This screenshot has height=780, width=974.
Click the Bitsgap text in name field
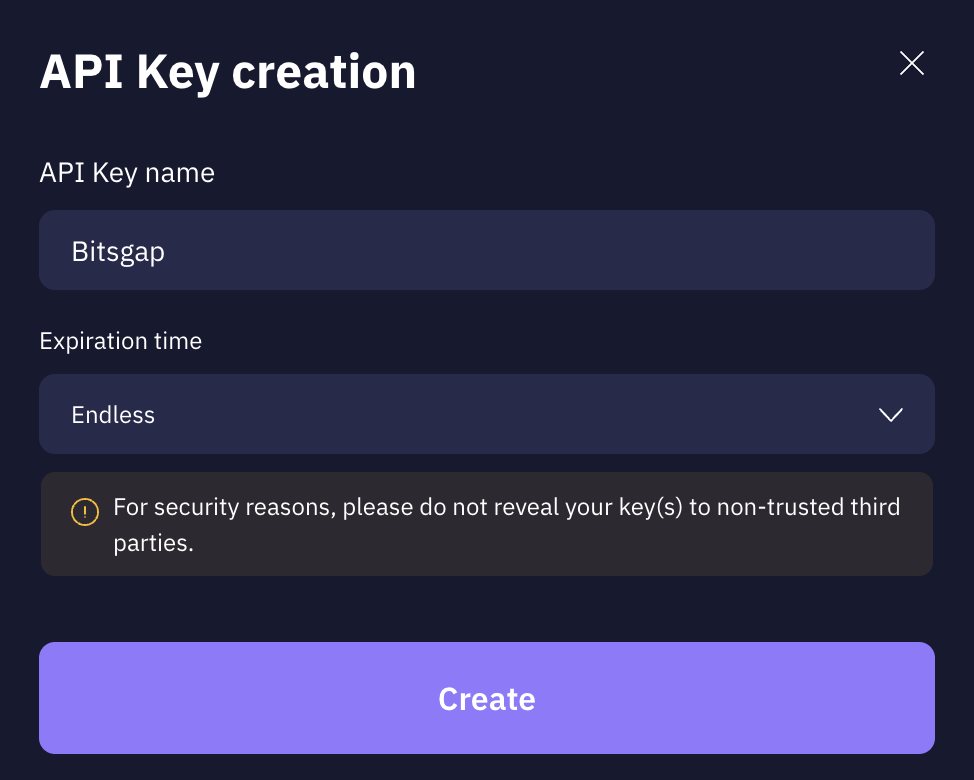pos(118,251)
